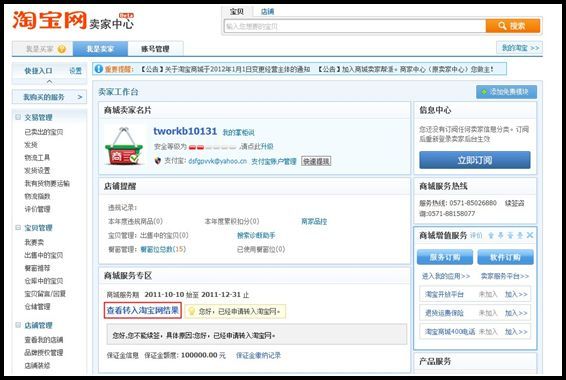Expand 我购买的服务 with the arrow

click(80, 97)
